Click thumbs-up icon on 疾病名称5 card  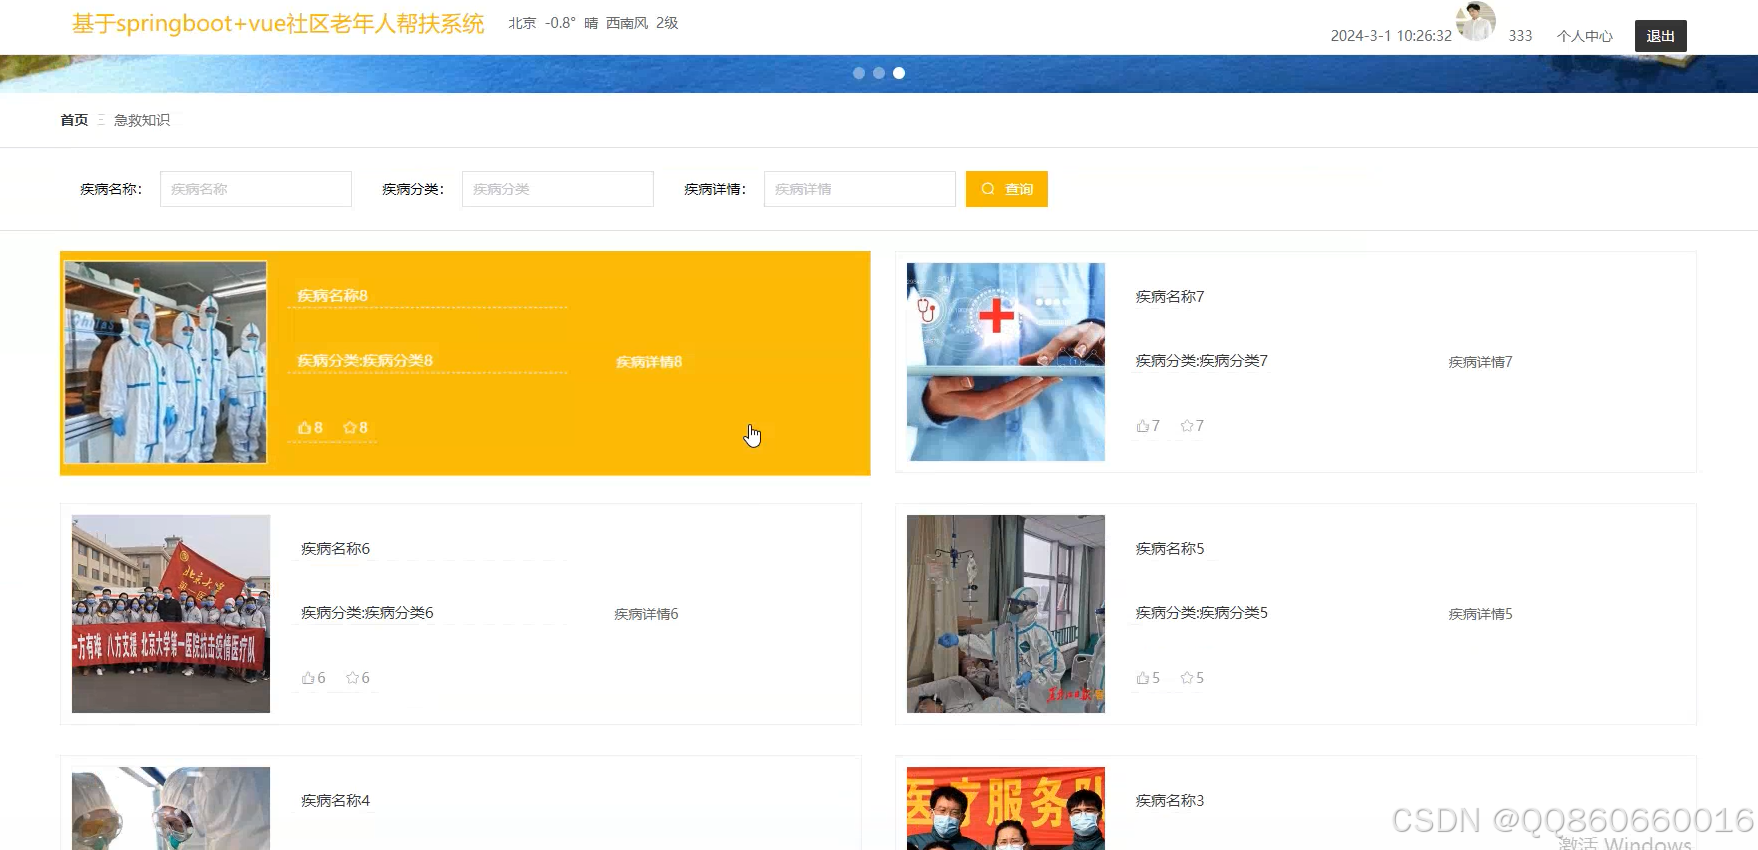1142,678
